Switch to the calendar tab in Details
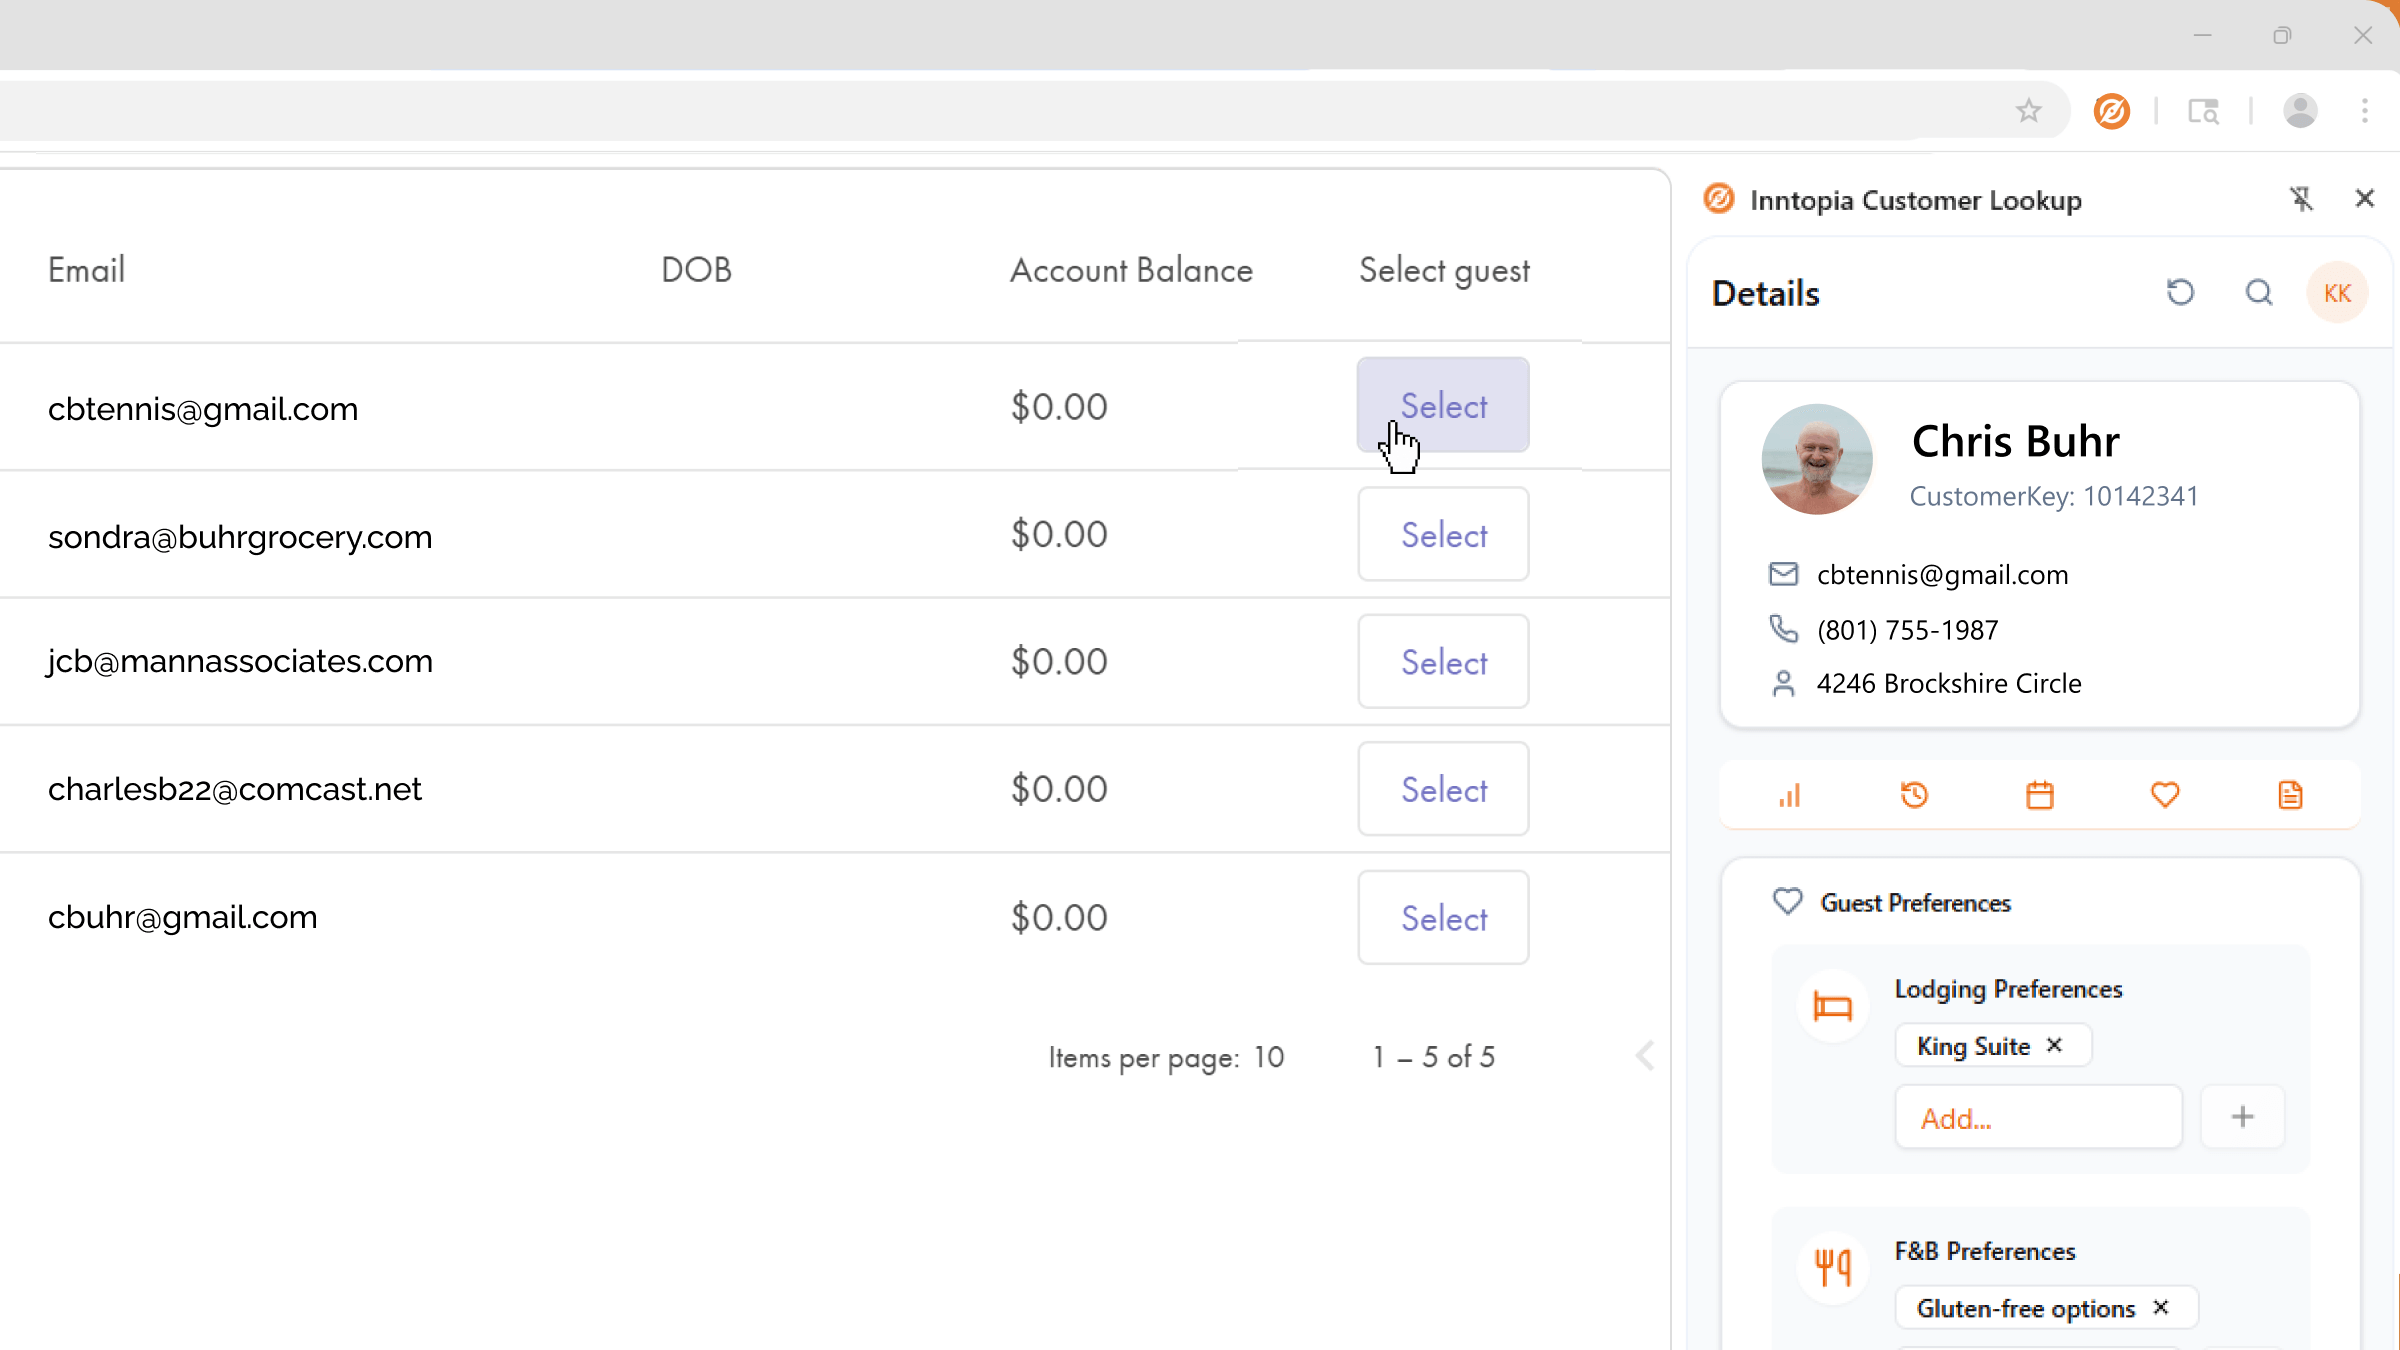The height and width of the screenshot is (1350, 2400). point(2040,795)
